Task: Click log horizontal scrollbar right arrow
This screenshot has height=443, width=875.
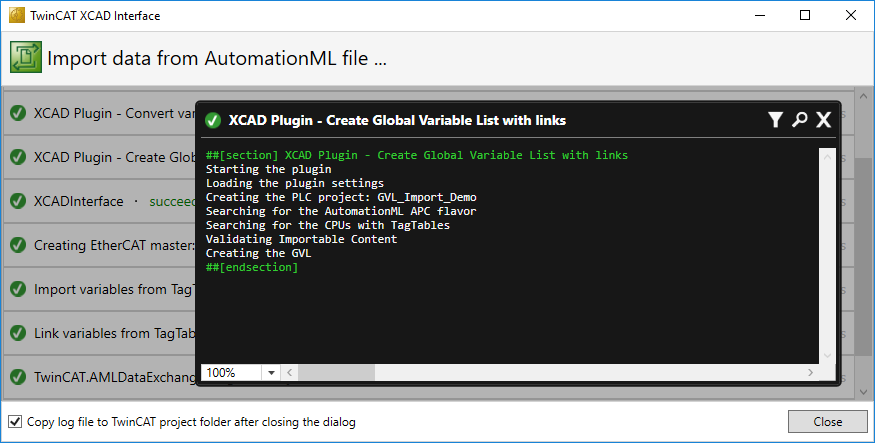Action: coord(811,373)
